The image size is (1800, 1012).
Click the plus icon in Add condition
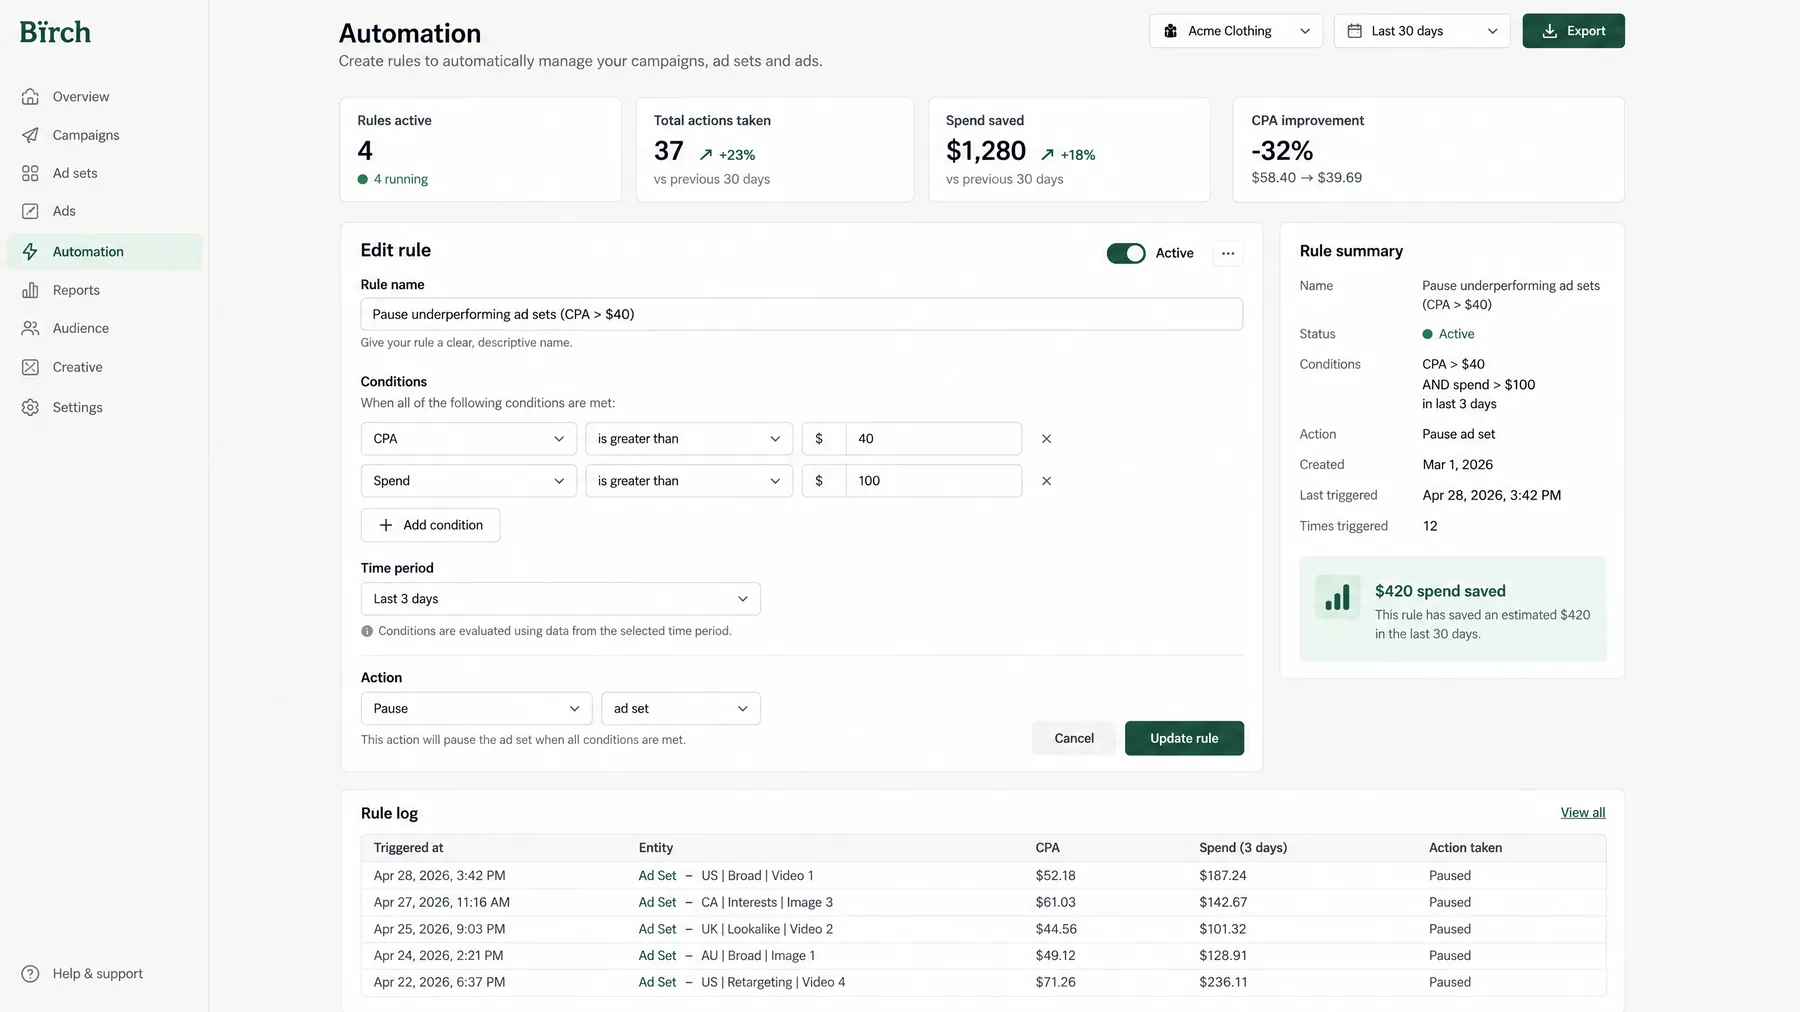pyautogui.click(x=386, y=525)
